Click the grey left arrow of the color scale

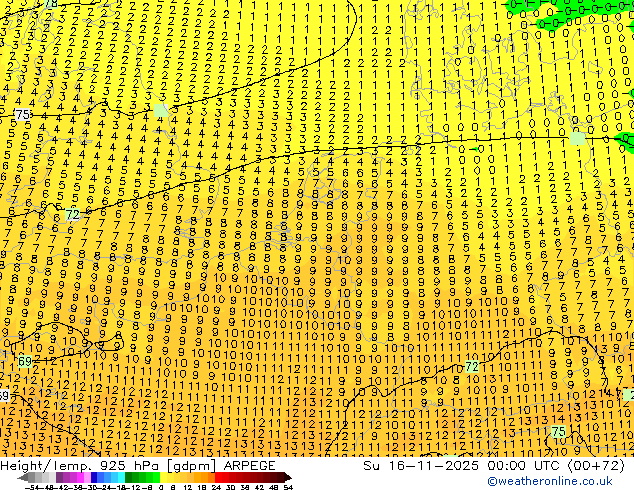pyautogui.click(x=23, y=478)
